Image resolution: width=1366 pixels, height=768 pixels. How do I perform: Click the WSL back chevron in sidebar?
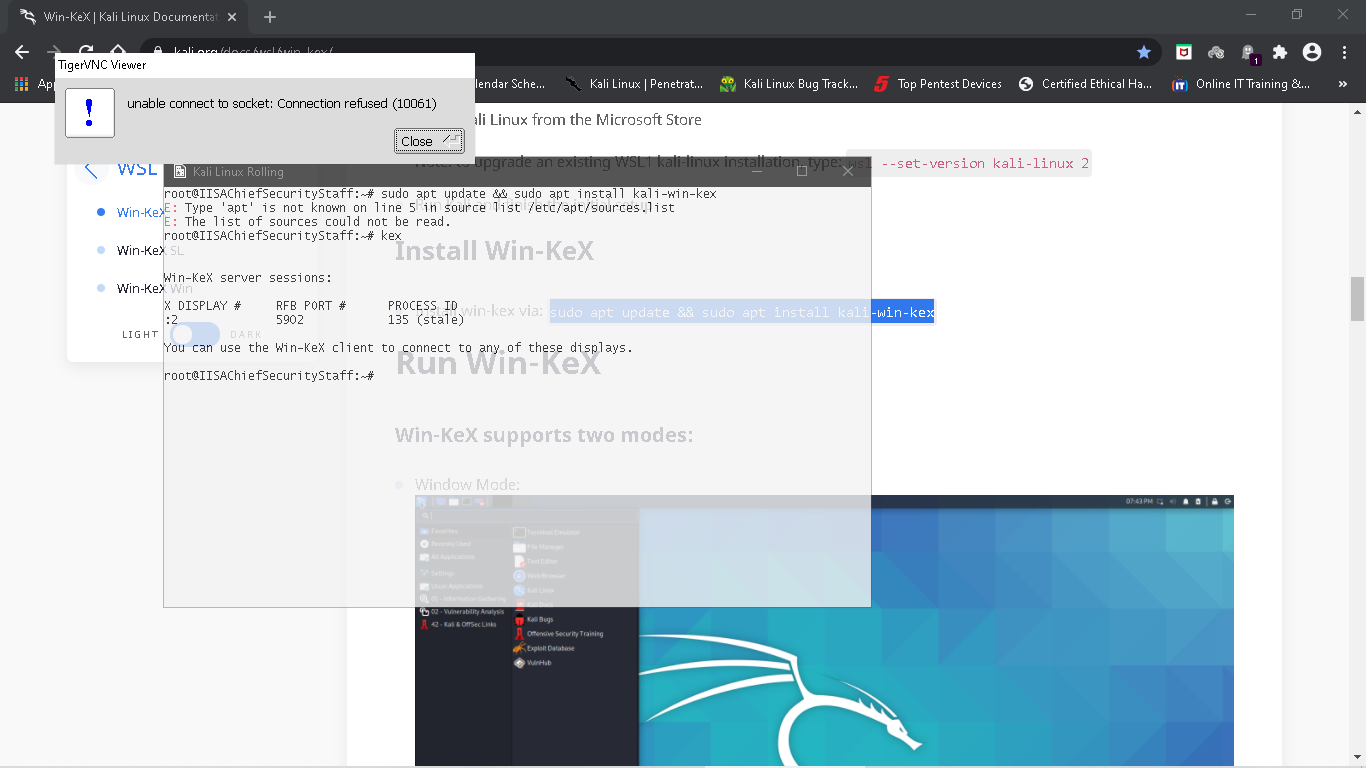tap(91, 170)
